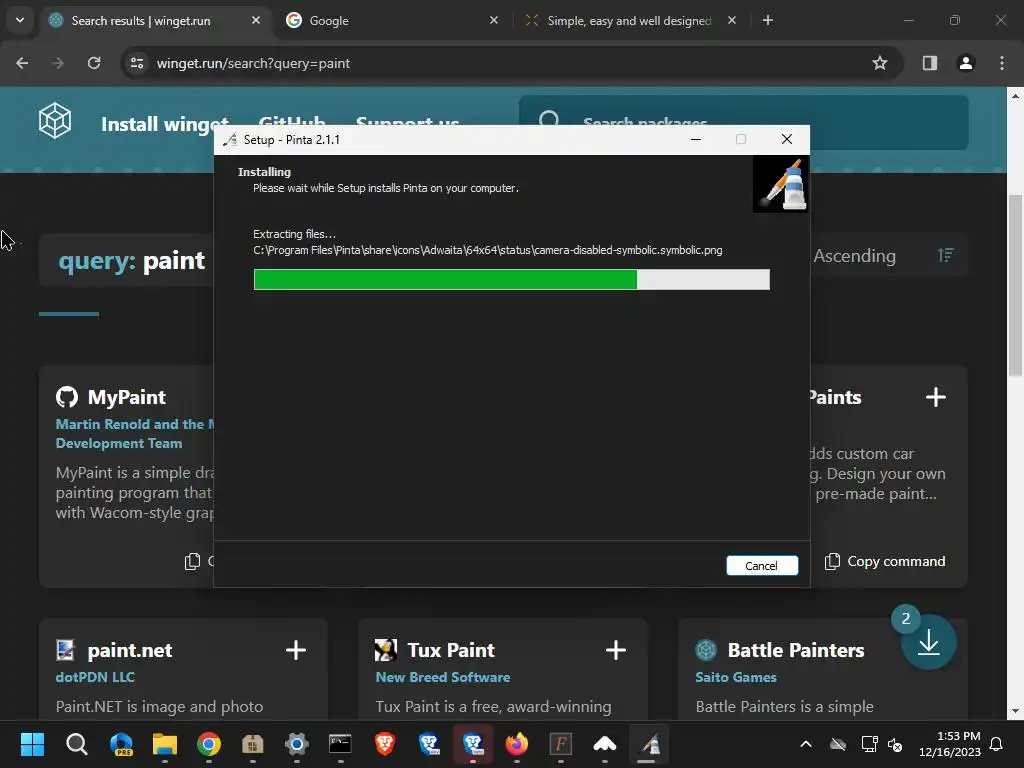Image resolution: width=1024 pixels, height=768 pixels.
Task: Click the Pinta icon in setup title bar
Action: pyautogui.click(x=230, y=140)
